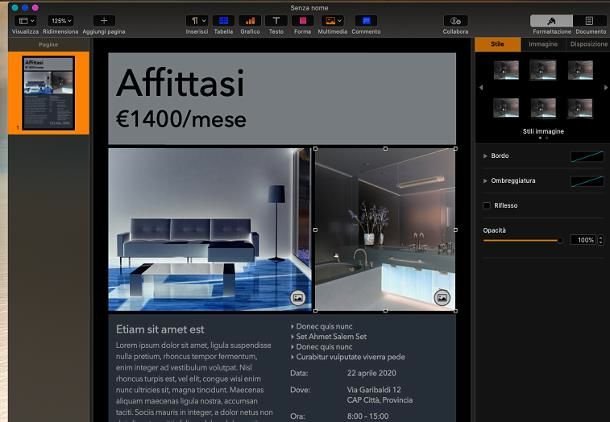Show previous image styles with left arrow
The width and height of the screenshot is (610, 422).
(481, 88)
